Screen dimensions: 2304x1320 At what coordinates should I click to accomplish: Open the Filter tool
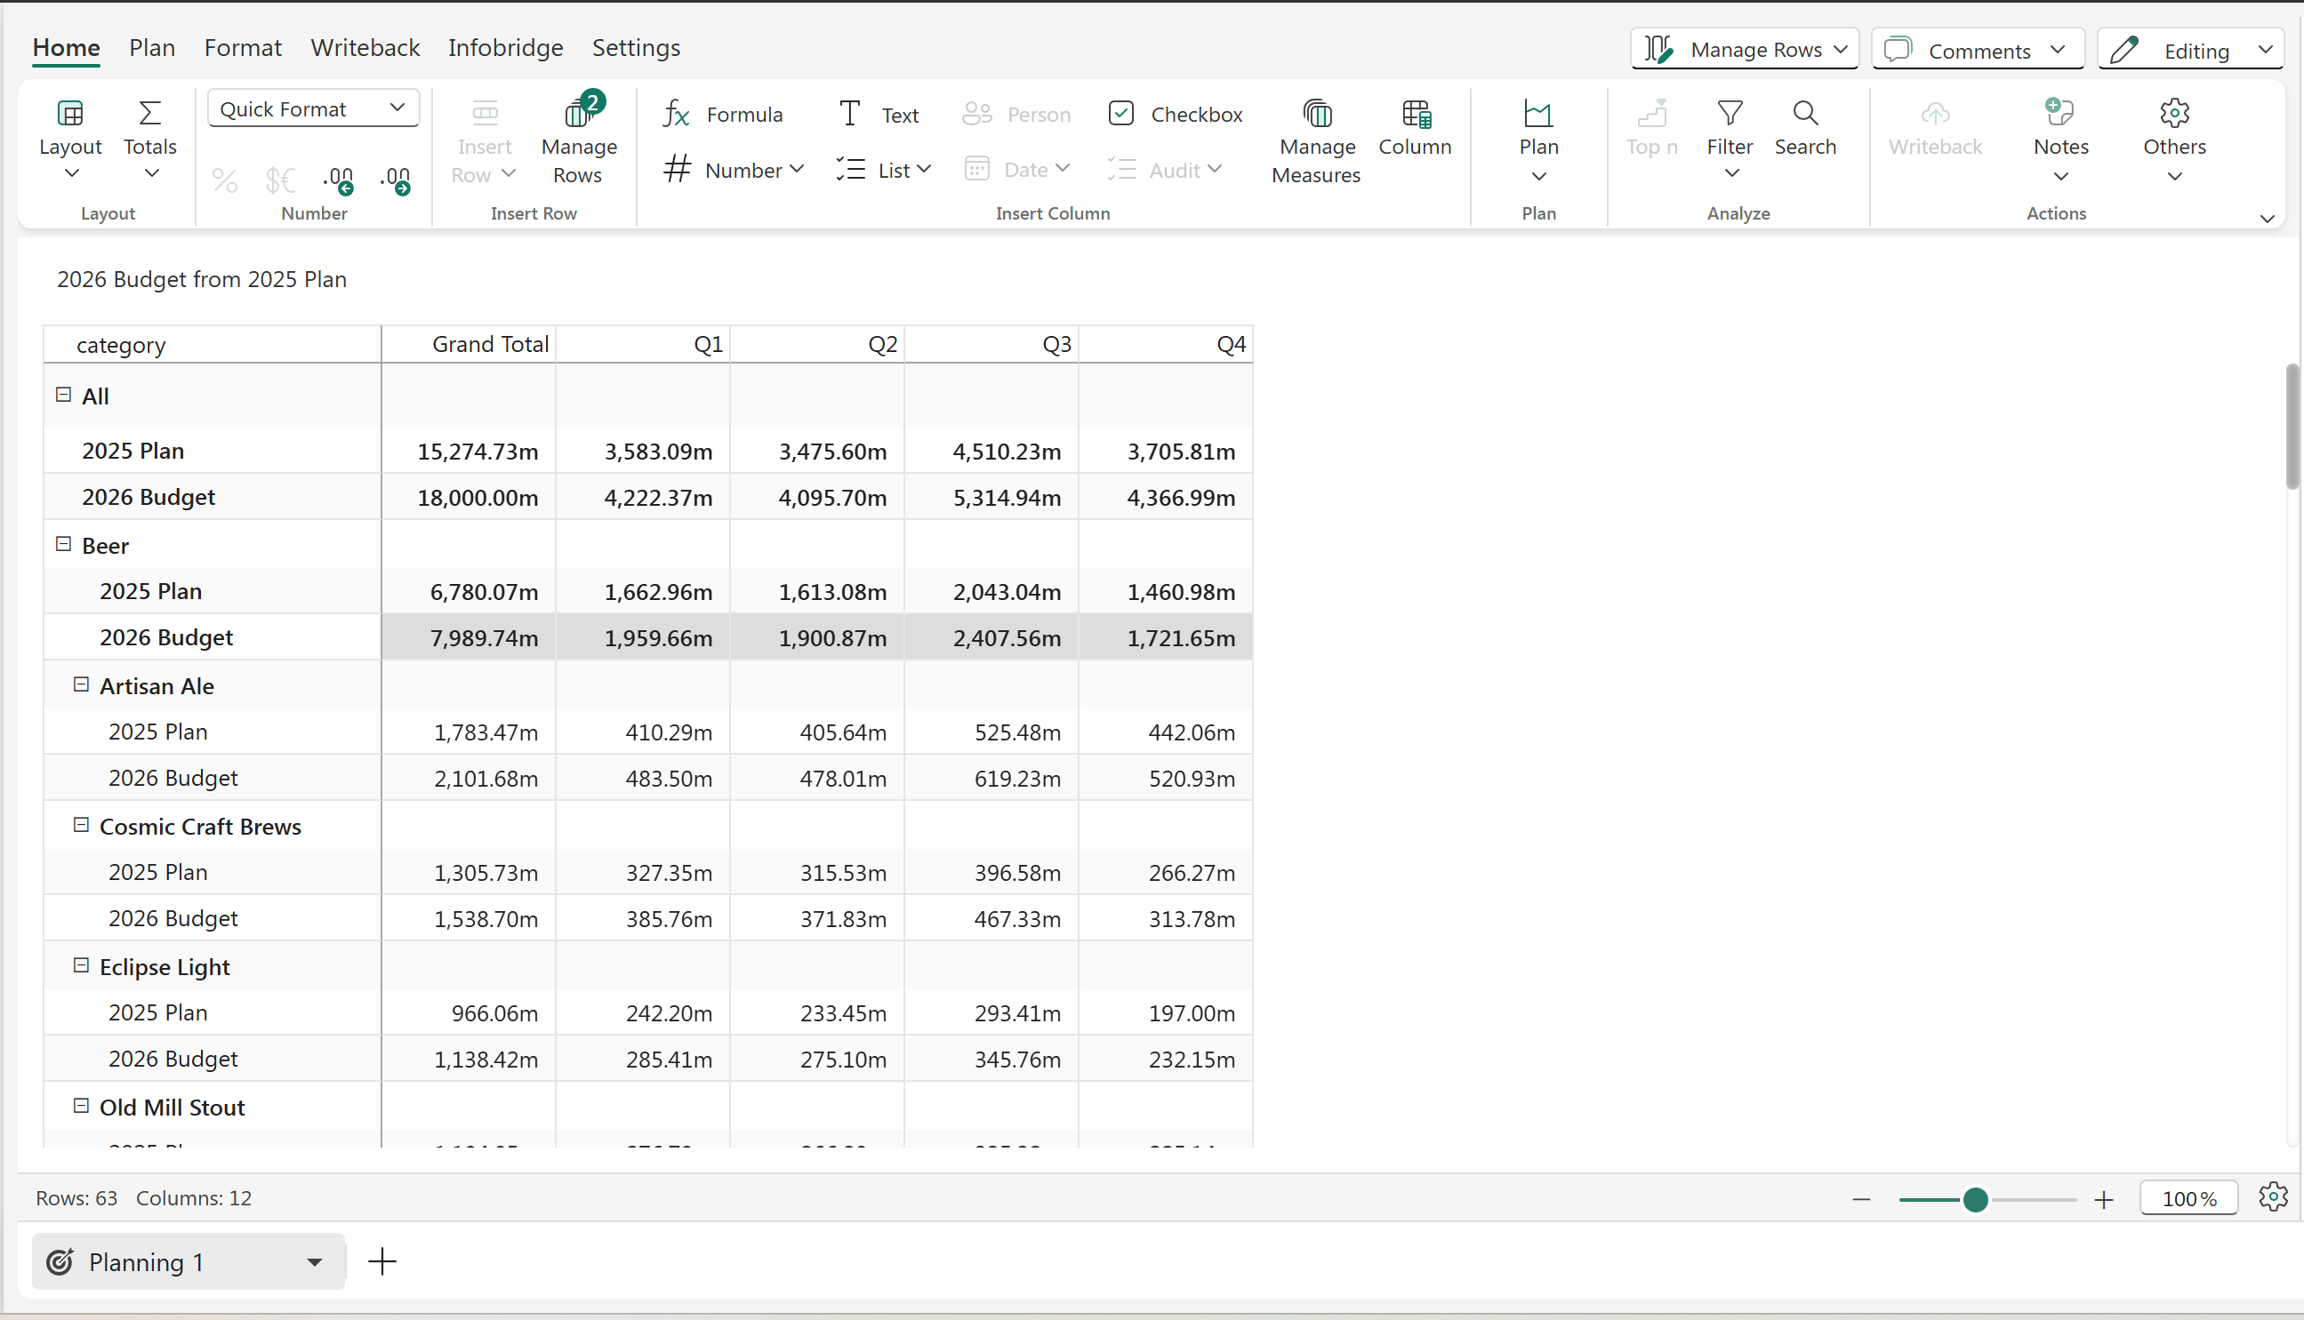(1729, 139)
